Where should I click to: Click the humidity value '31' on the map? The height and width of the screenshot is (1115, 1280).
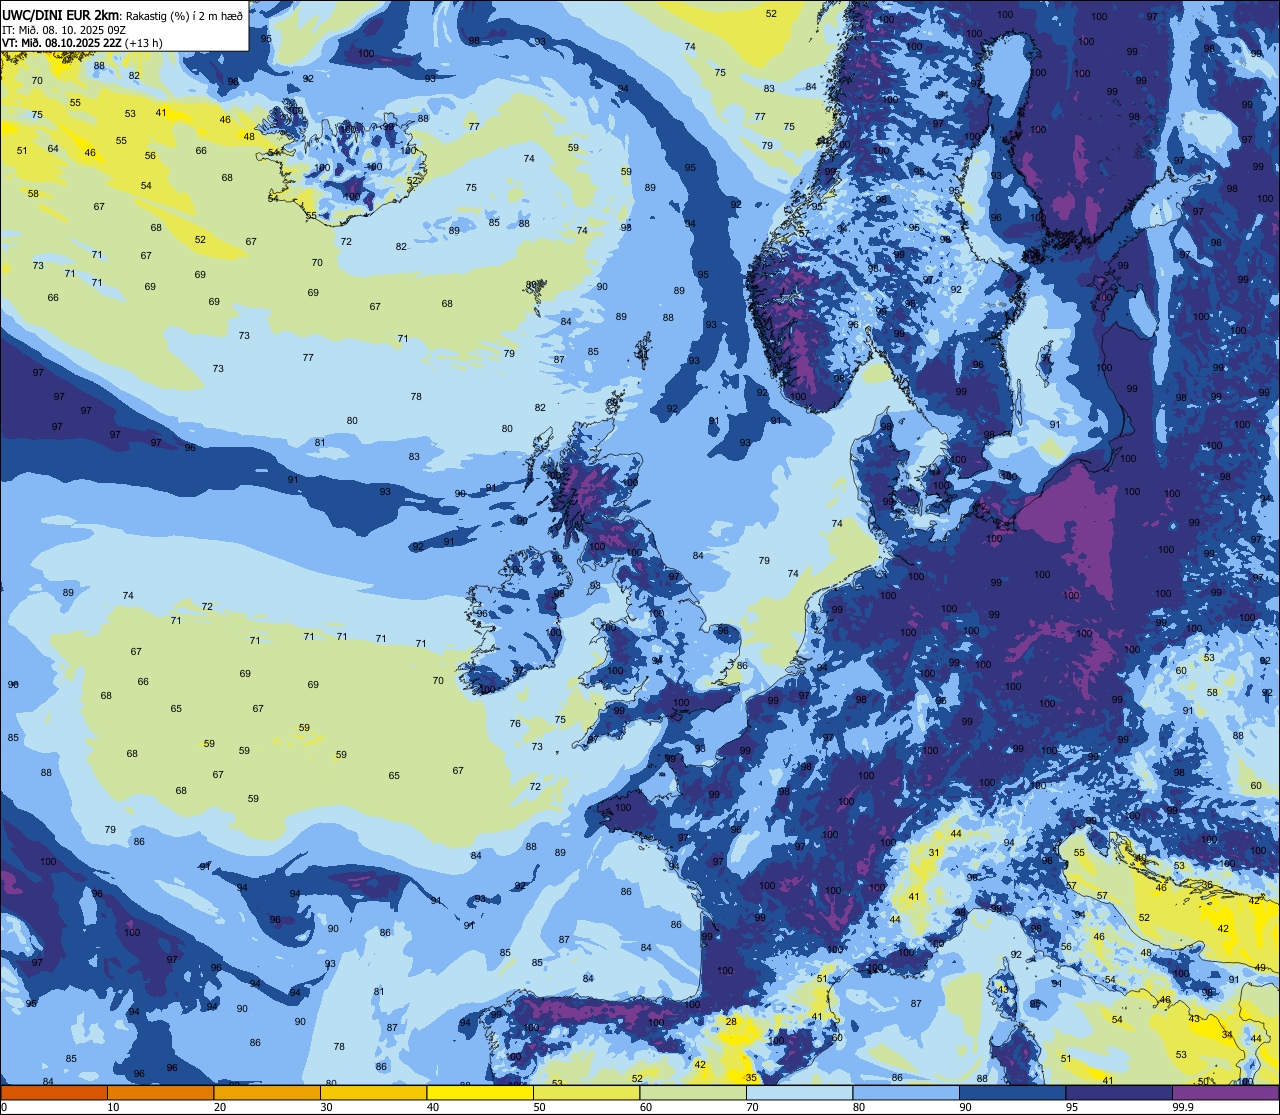click(x=934, y=852)
